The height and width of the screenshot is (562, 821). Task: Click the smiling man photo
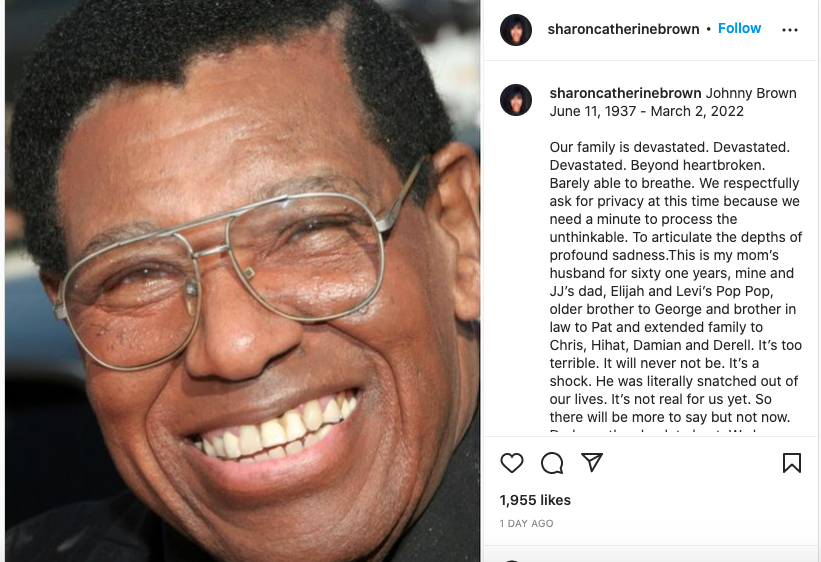click(x=242, y=281)
